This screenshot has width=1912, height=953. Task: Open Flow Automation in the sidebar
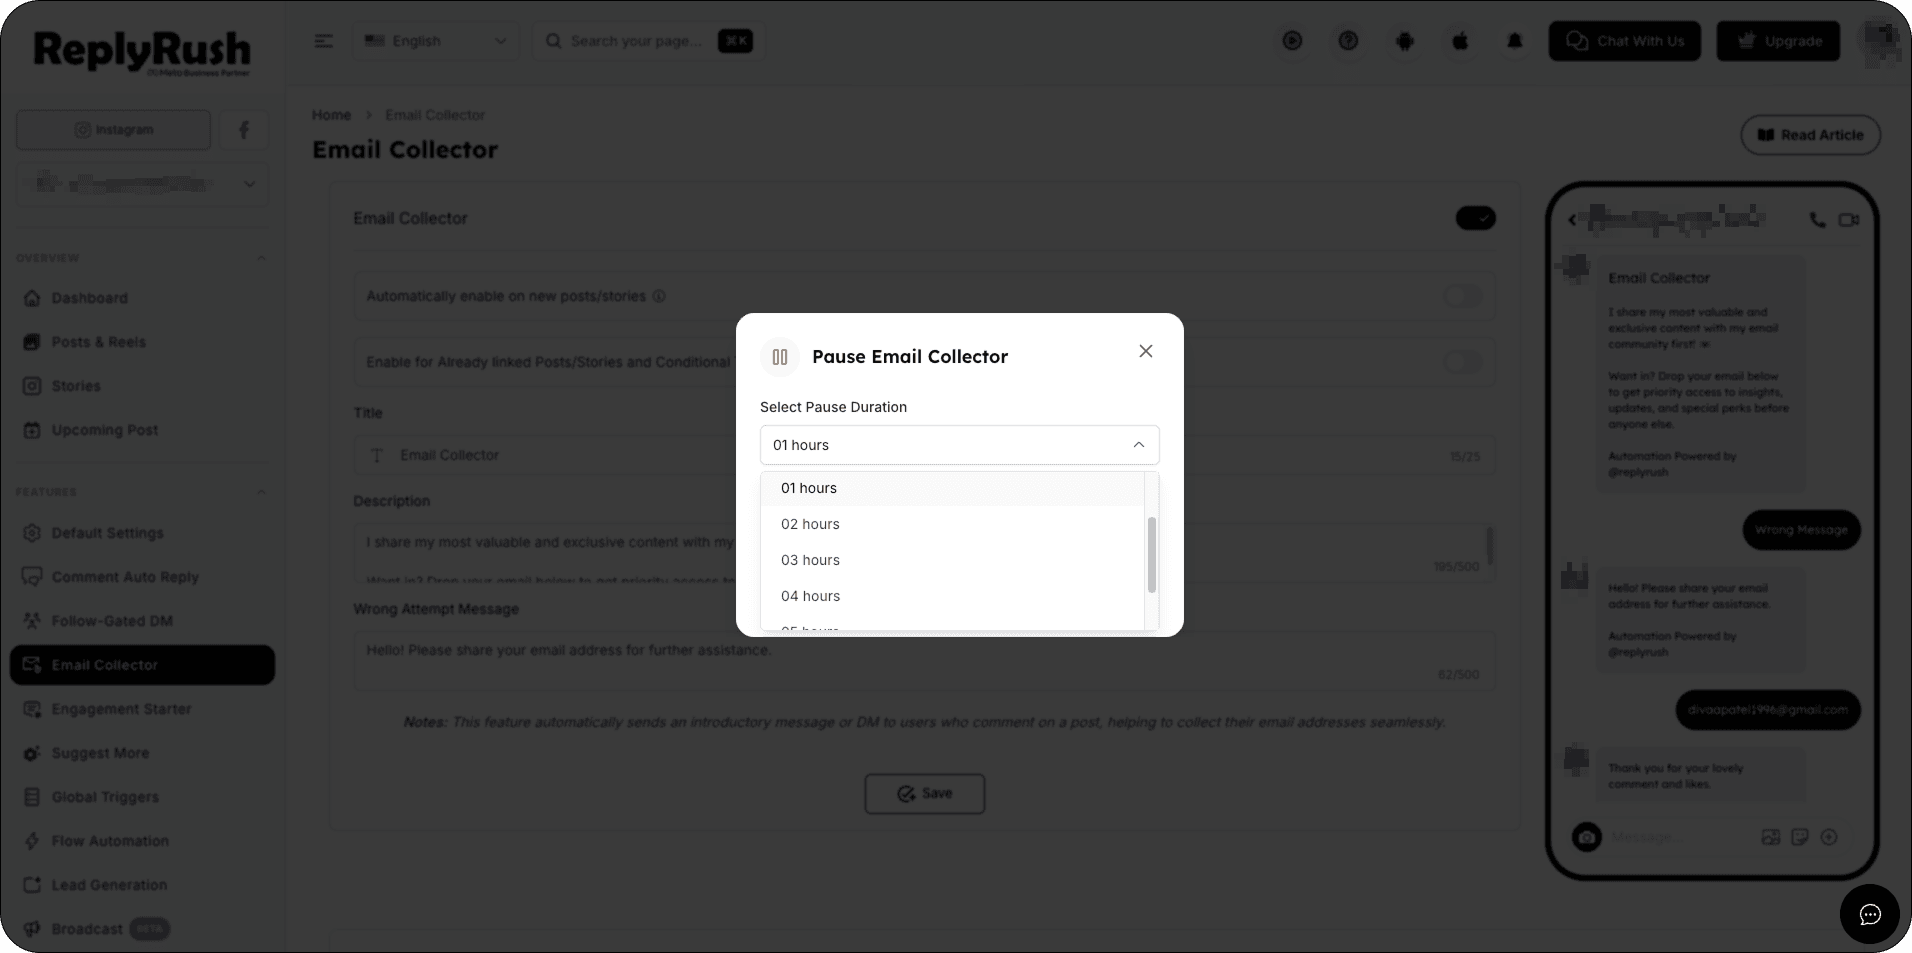pyautogui.click(x=142, y=841)
